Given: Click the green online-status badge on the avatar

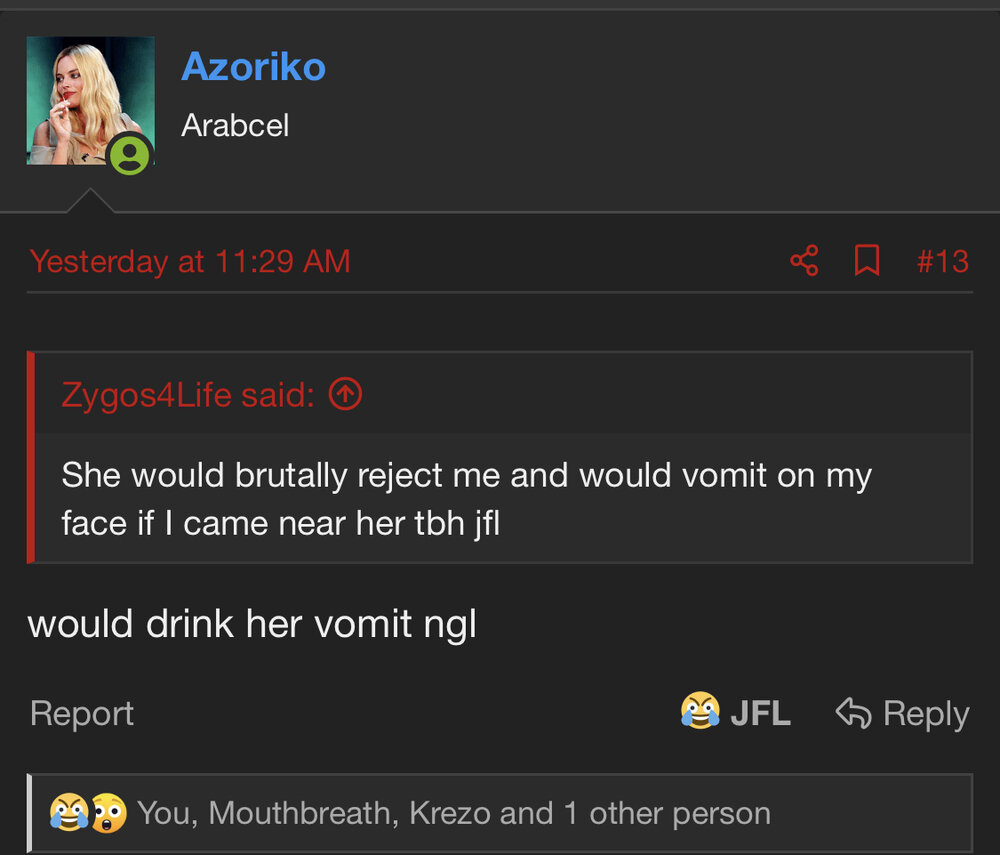Looking at the screenshot, I should [129, 154].
